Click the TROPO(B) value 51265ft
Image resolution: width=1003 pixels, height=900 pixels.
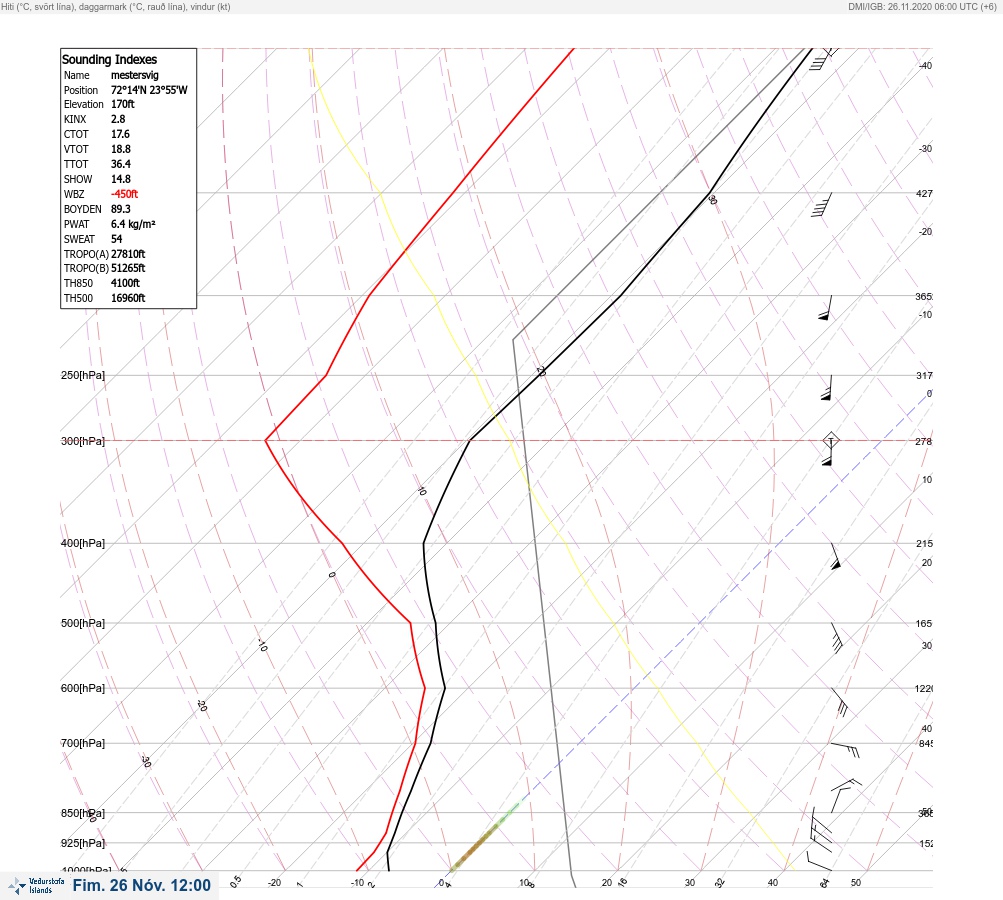(x=128, y=268)
